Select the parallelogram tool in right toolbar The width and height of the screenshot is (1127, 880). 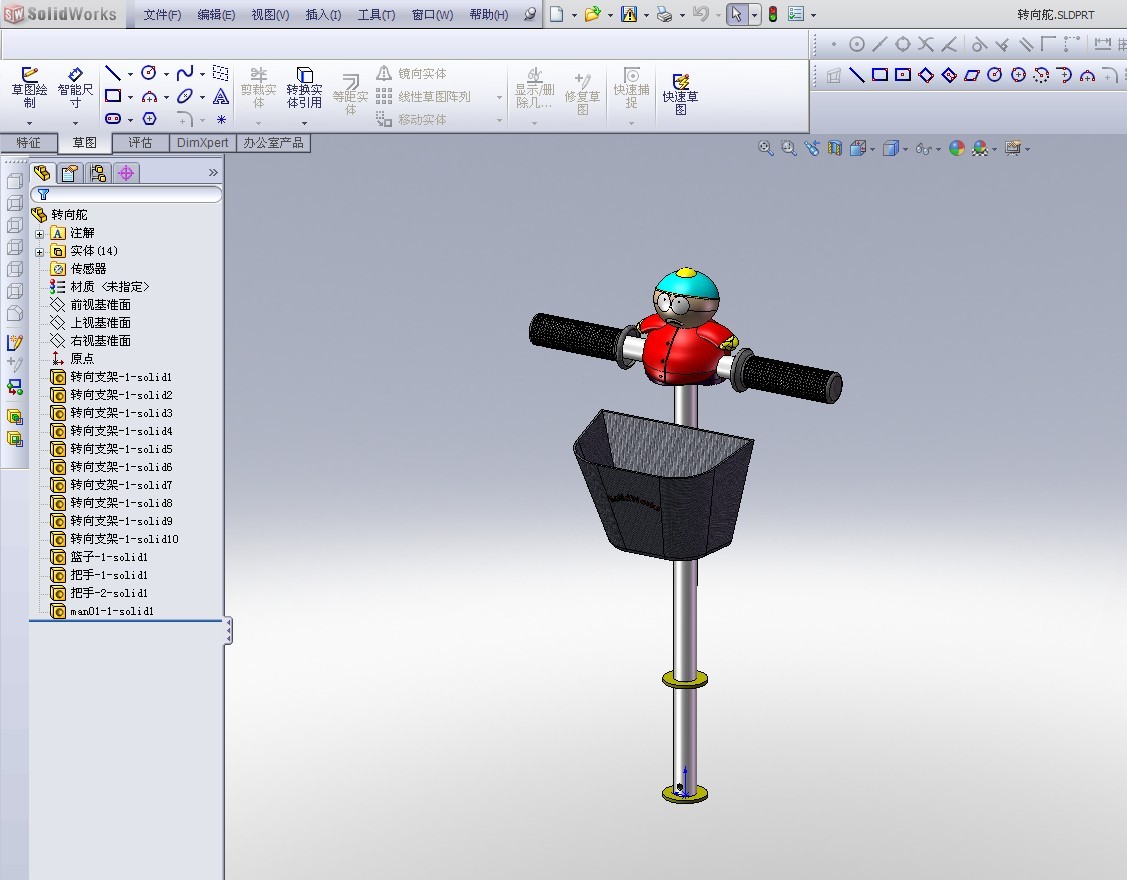click(x=972, y=75)
